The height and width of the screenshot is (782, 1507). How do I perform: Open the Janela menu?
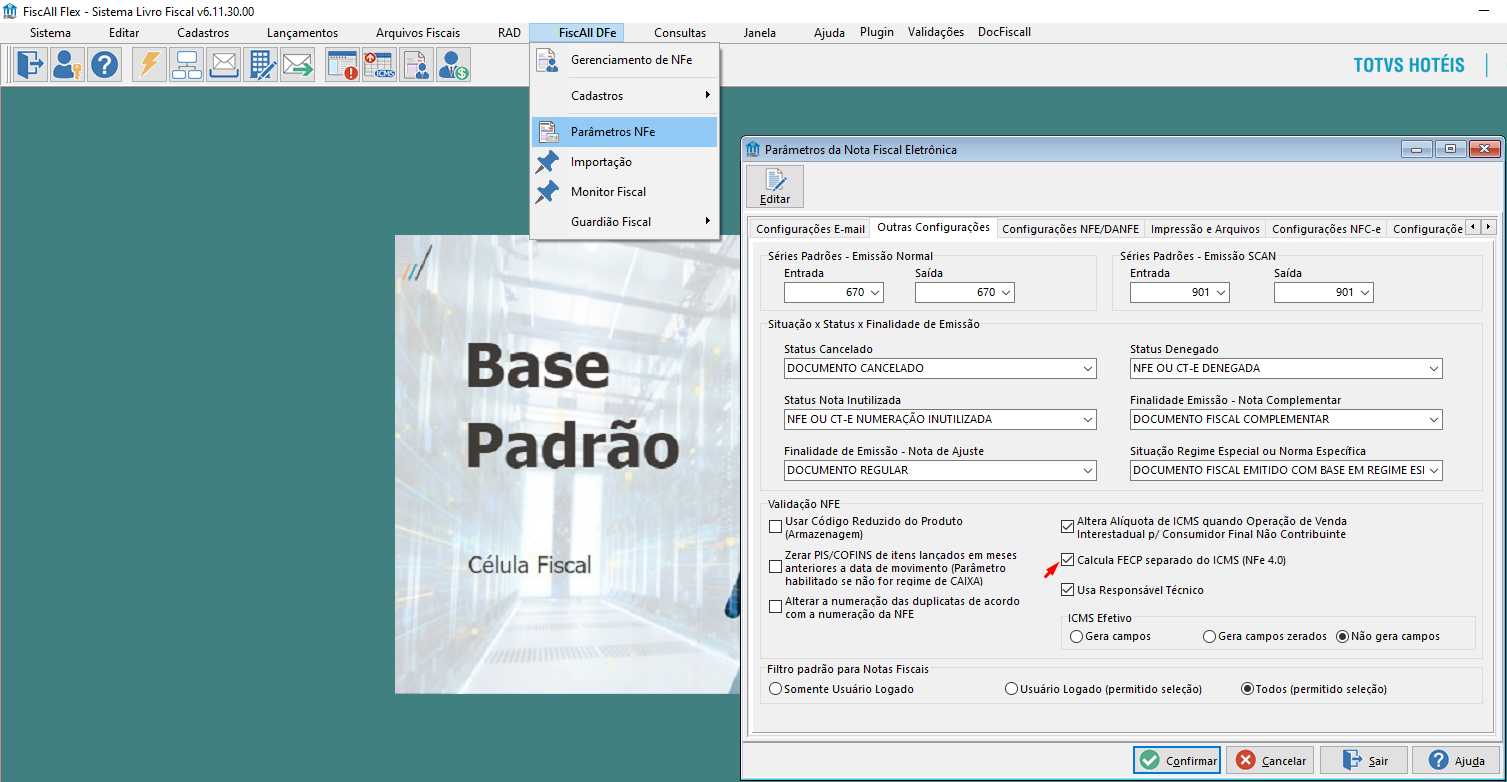[x=760, y=32]
